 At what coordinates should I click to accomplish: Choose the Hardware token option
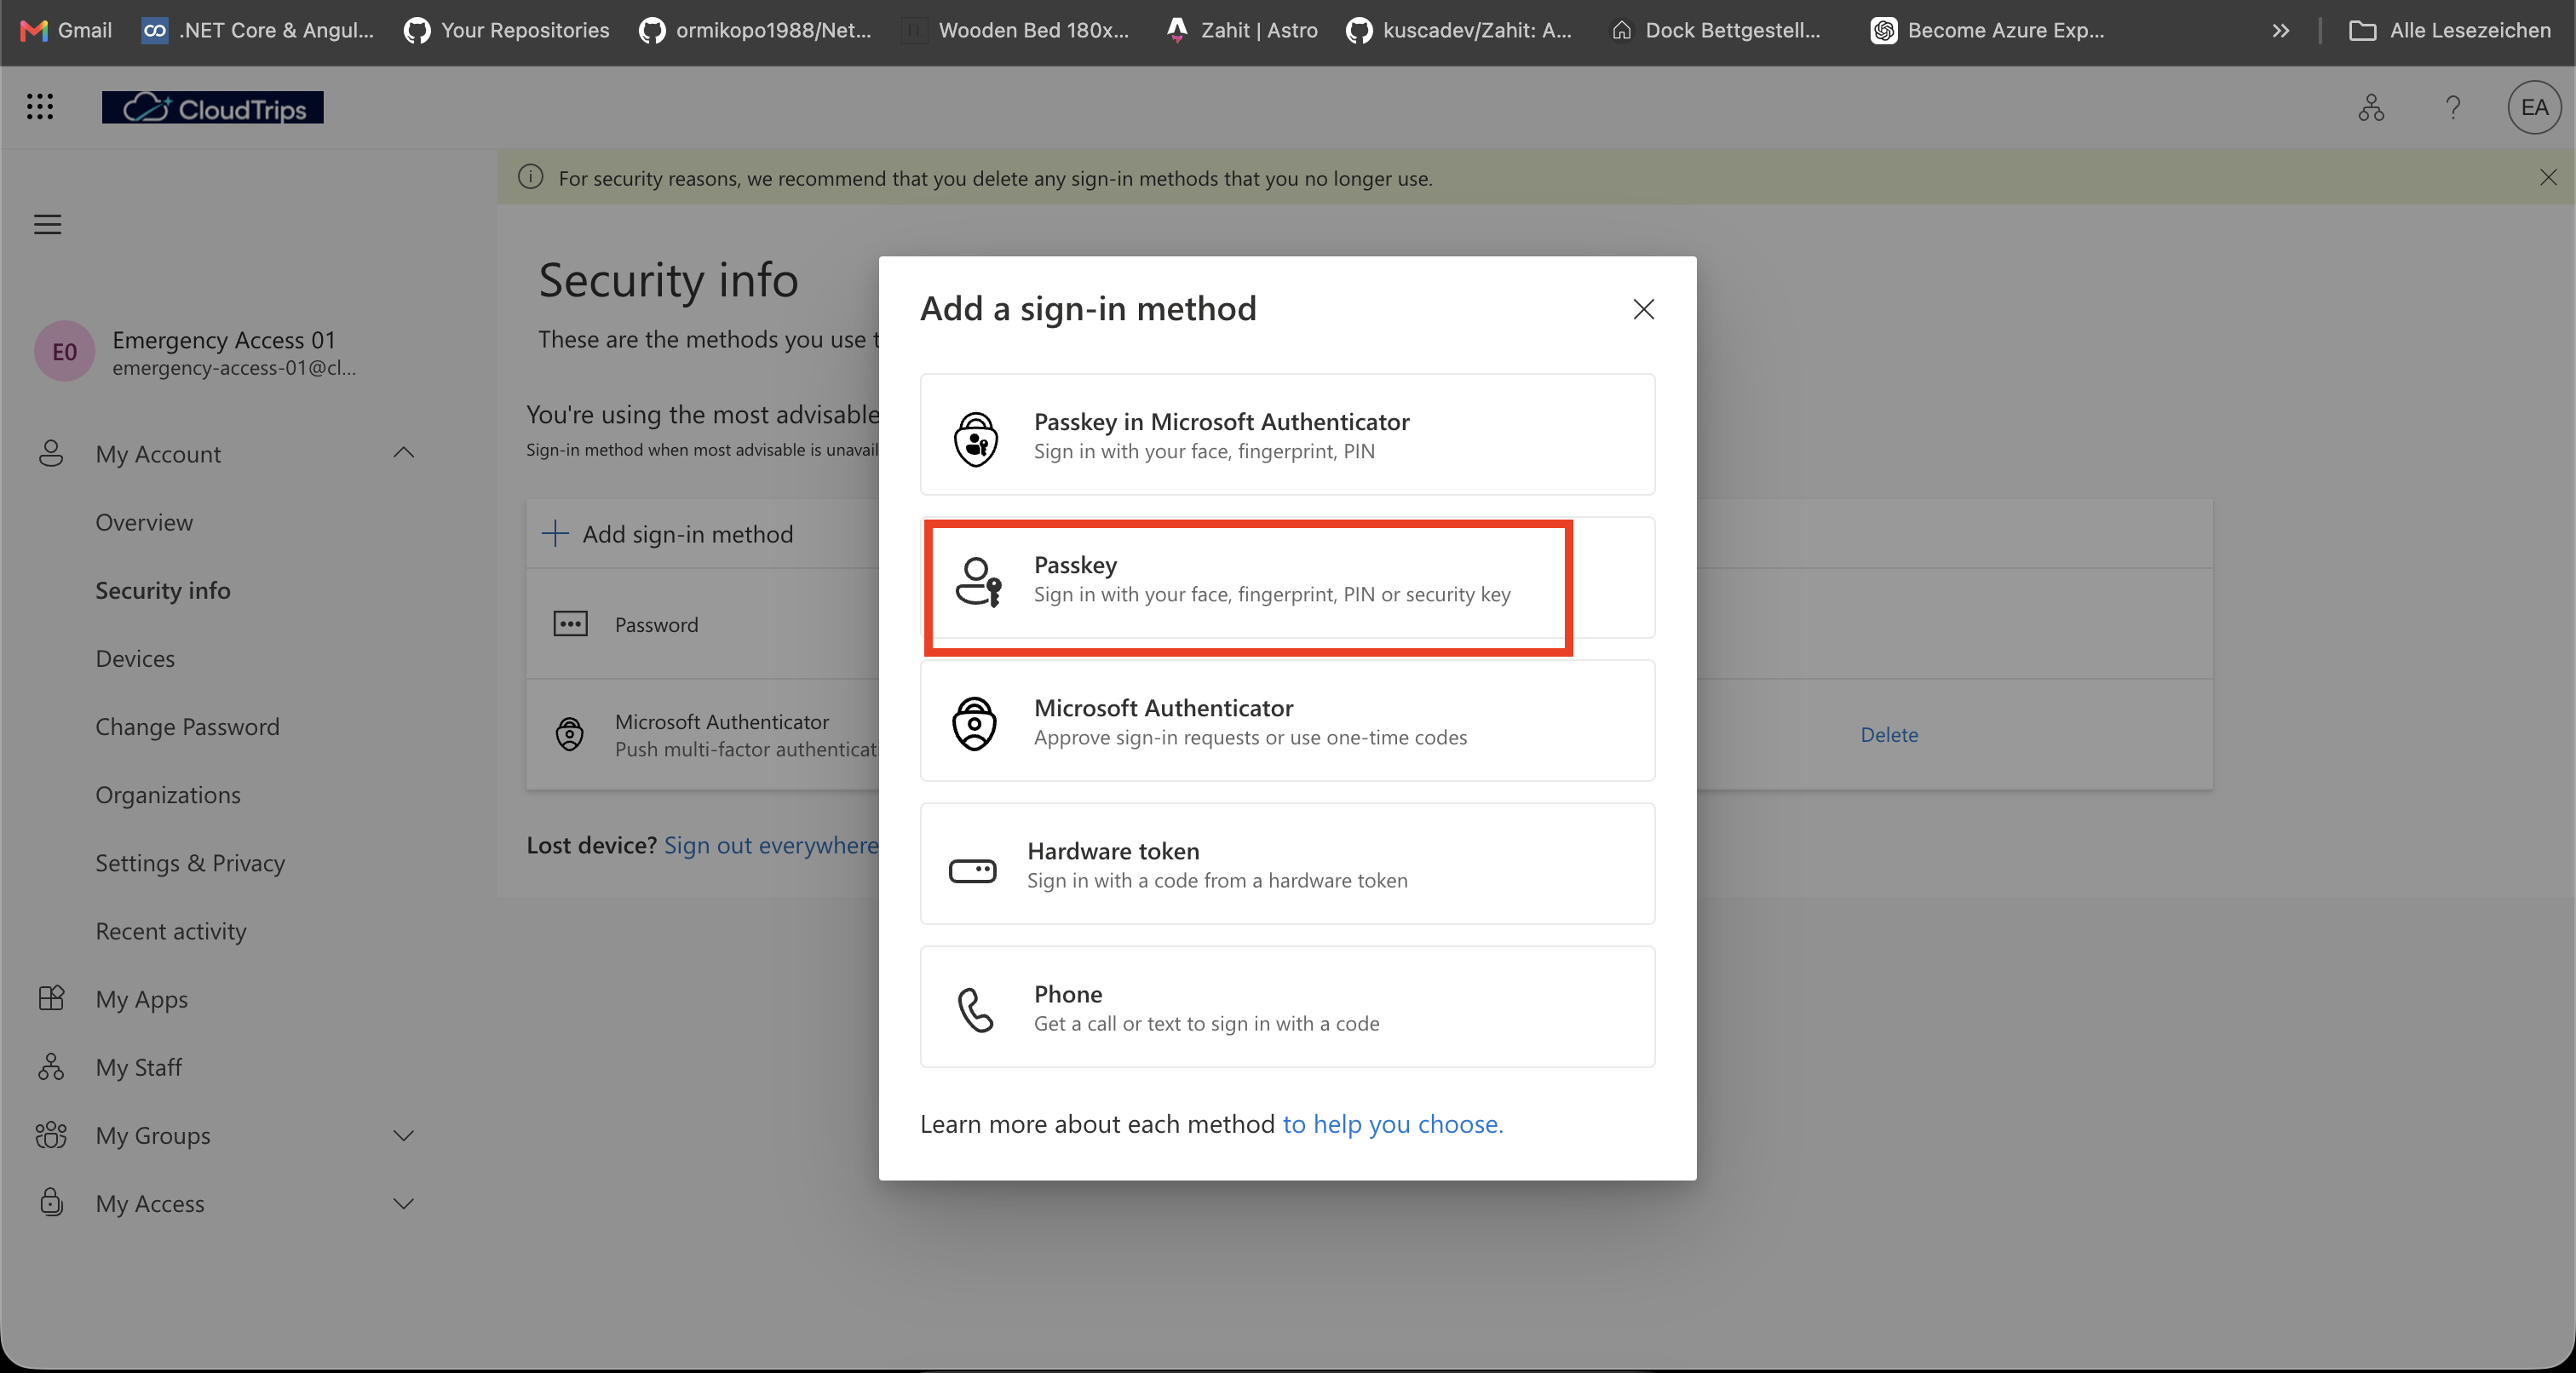(x=1287, y=864)
